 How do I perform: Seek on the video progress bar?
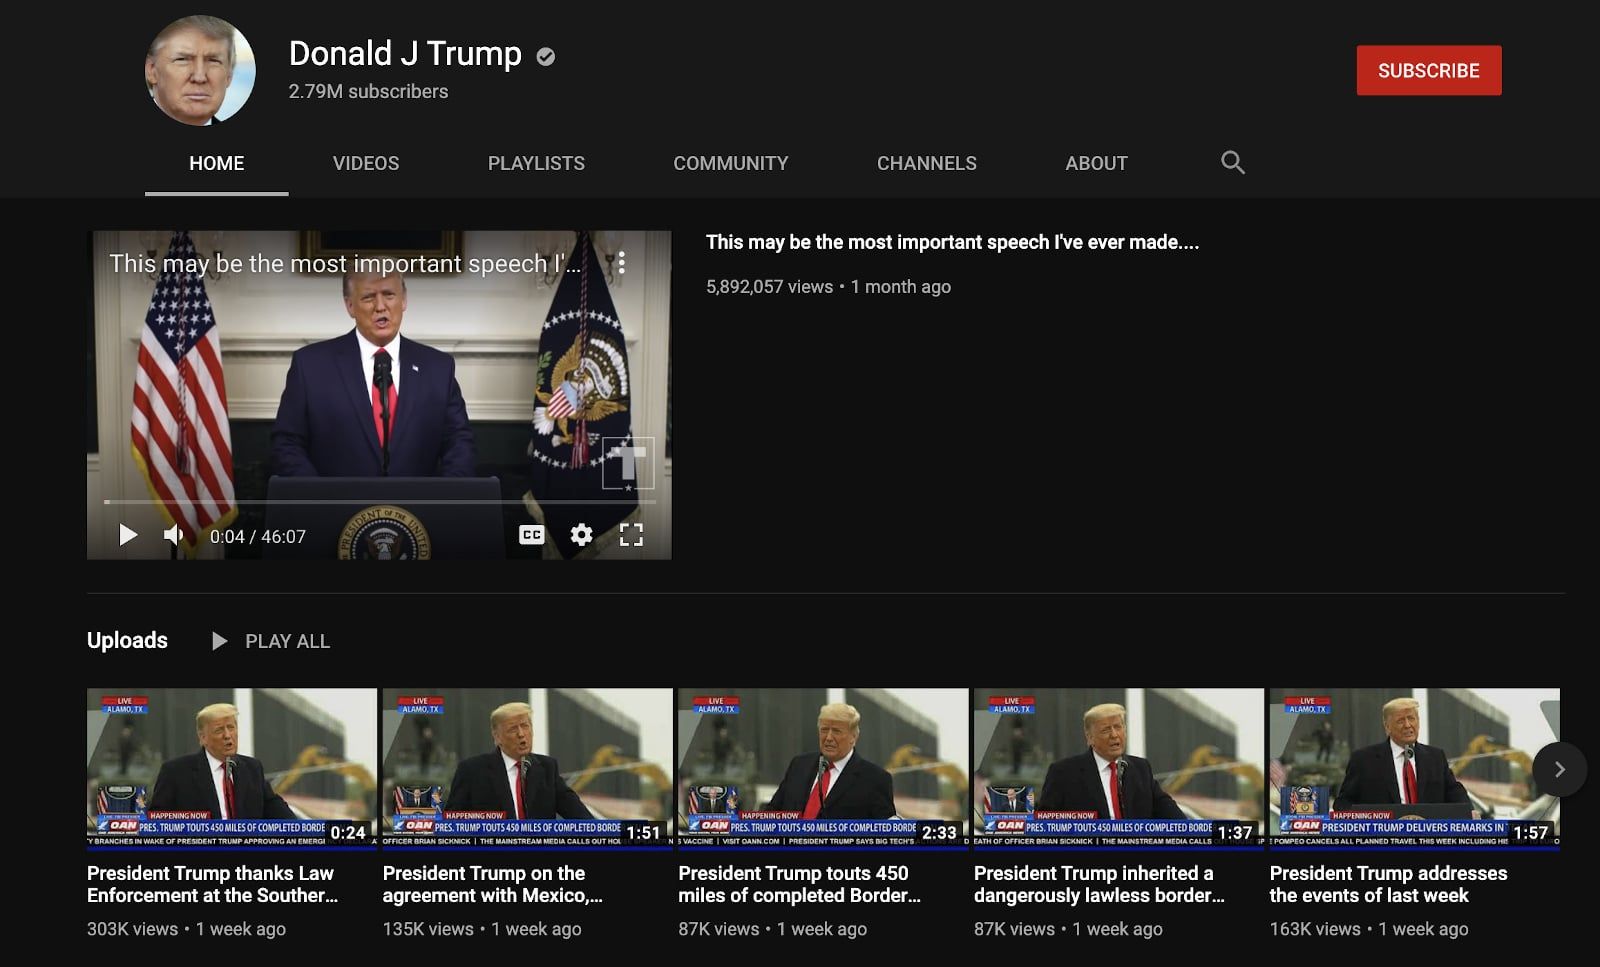[380, 501]
